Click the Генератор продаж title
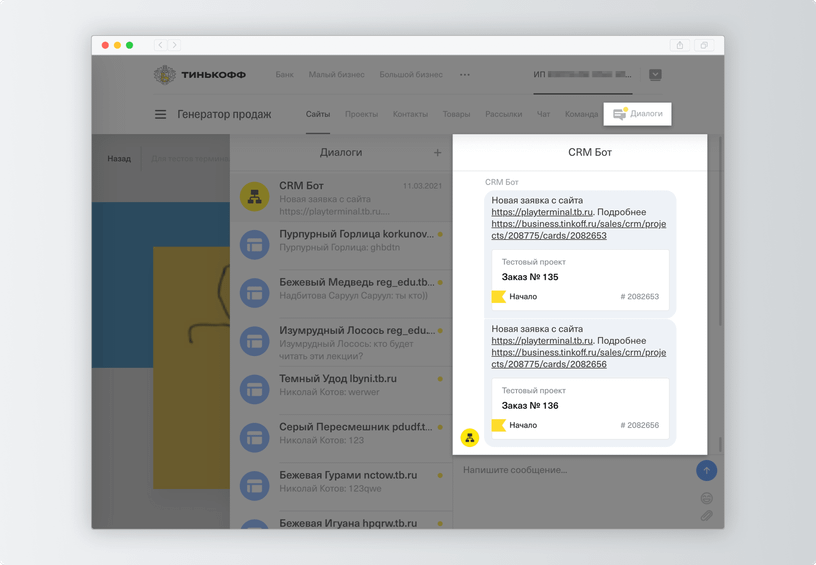The width and height of the screenshot is (816, 565). click(x=224, y=114)
